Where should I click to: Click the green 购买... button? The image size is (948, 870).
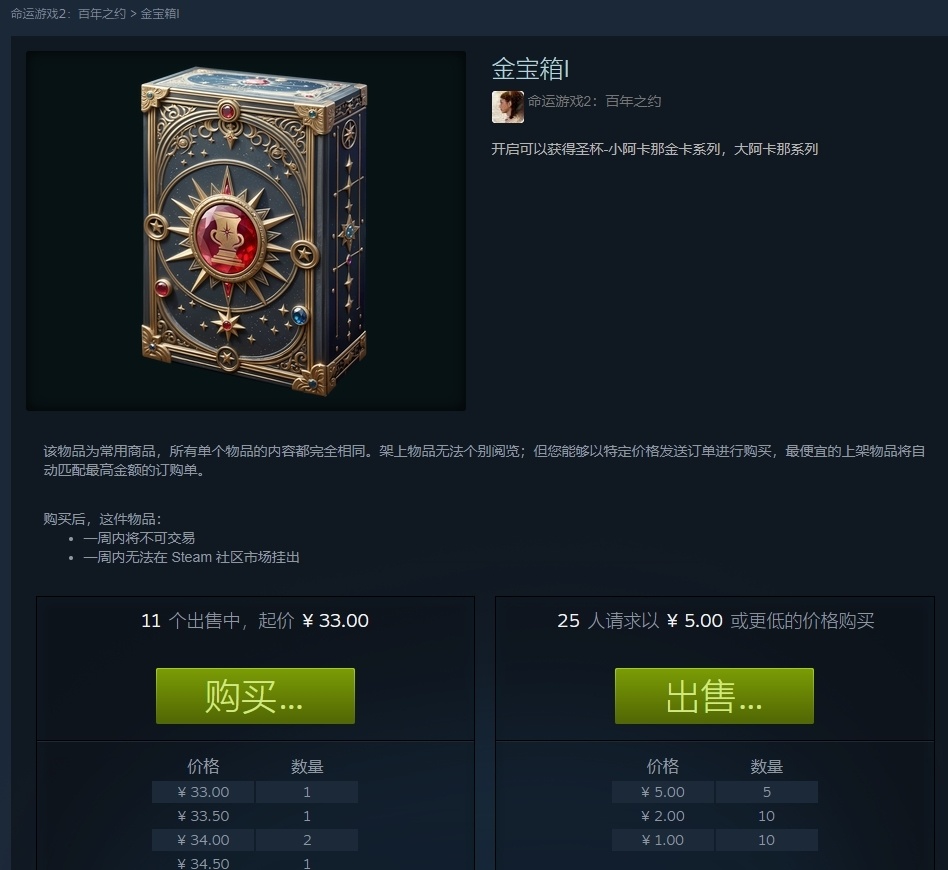[255, 696]
